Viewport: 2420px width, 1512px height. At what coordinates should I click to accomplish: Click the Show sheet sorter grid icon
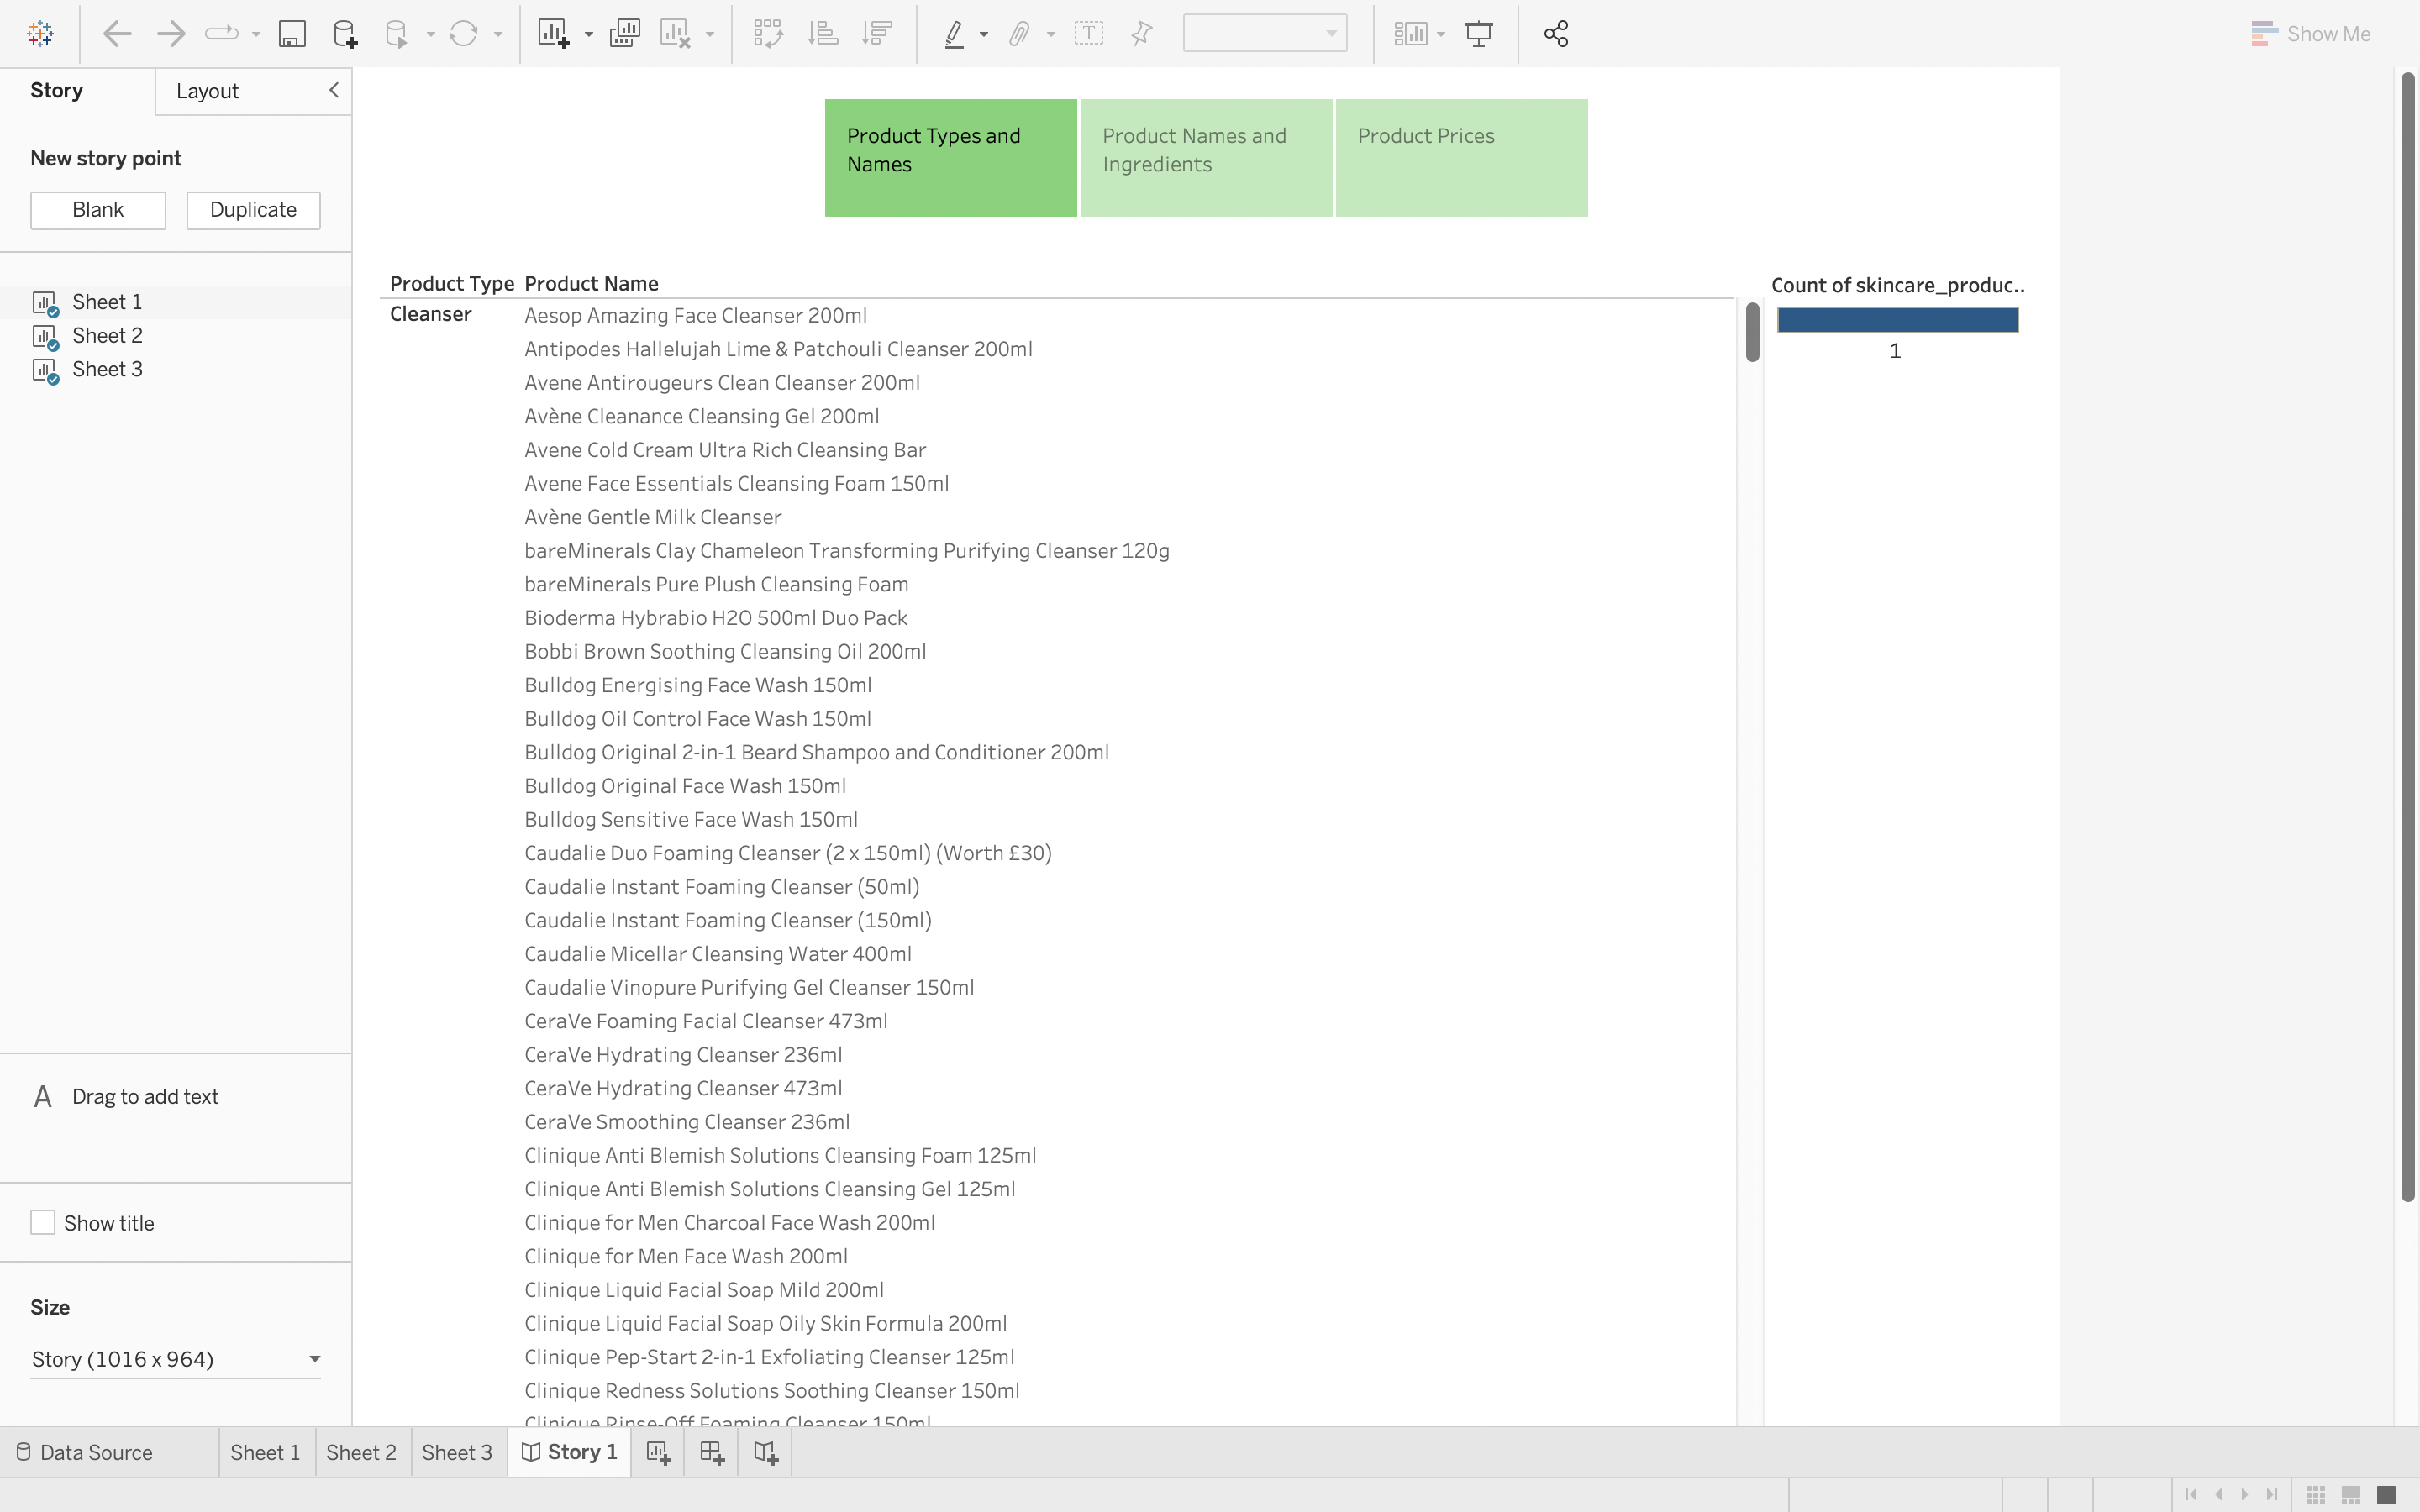(2316, 1495)
